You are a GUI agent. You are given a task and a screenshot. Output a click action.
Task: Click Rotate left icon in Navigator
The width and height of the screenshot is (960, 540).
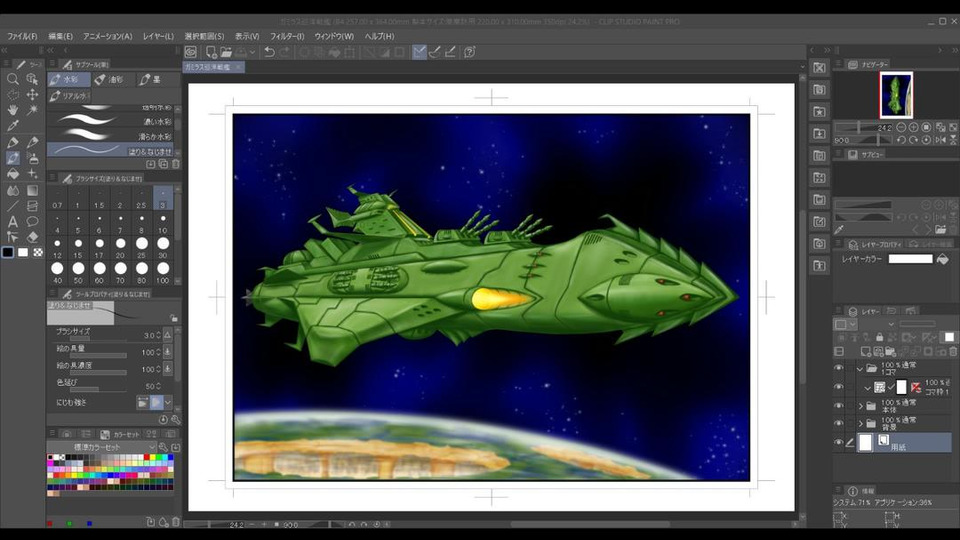pyautogui.click(x=901, y=140)
